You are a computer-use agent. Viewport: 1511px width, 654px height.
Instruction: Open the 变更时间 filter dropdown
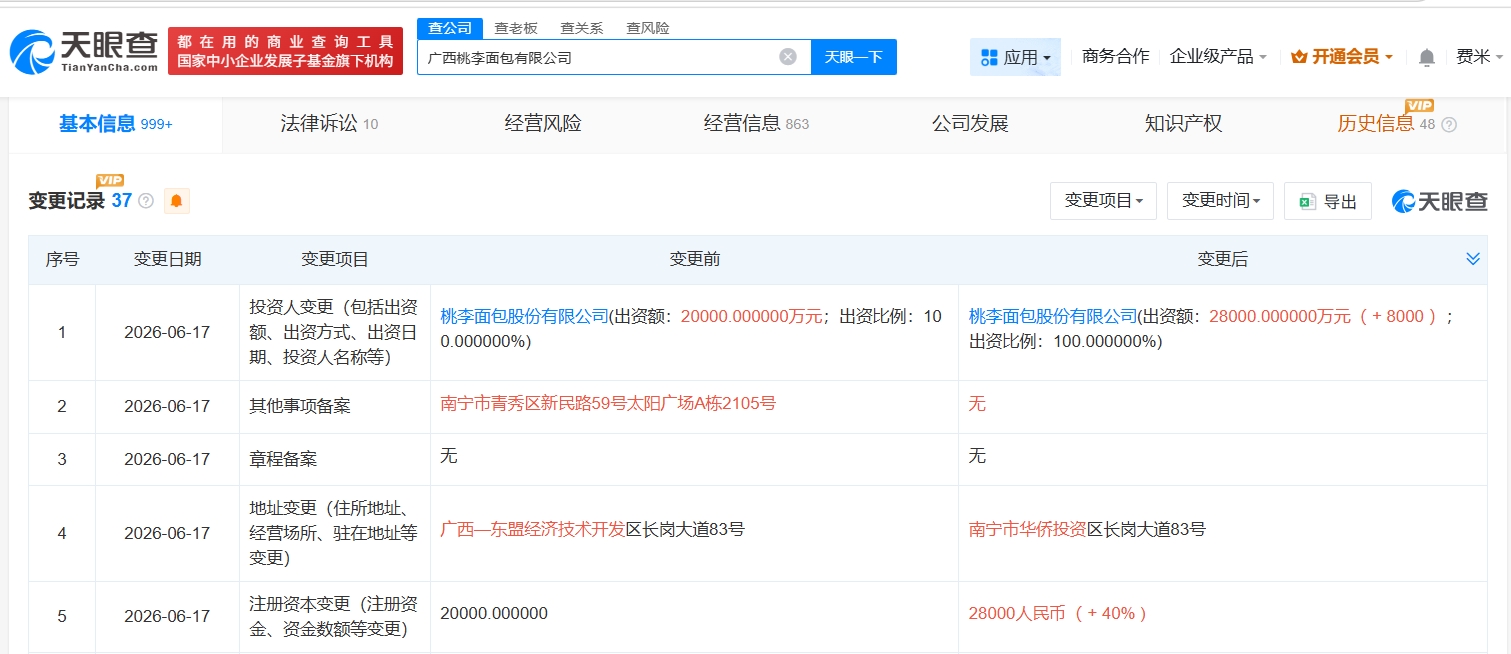tap(1220, 201)
